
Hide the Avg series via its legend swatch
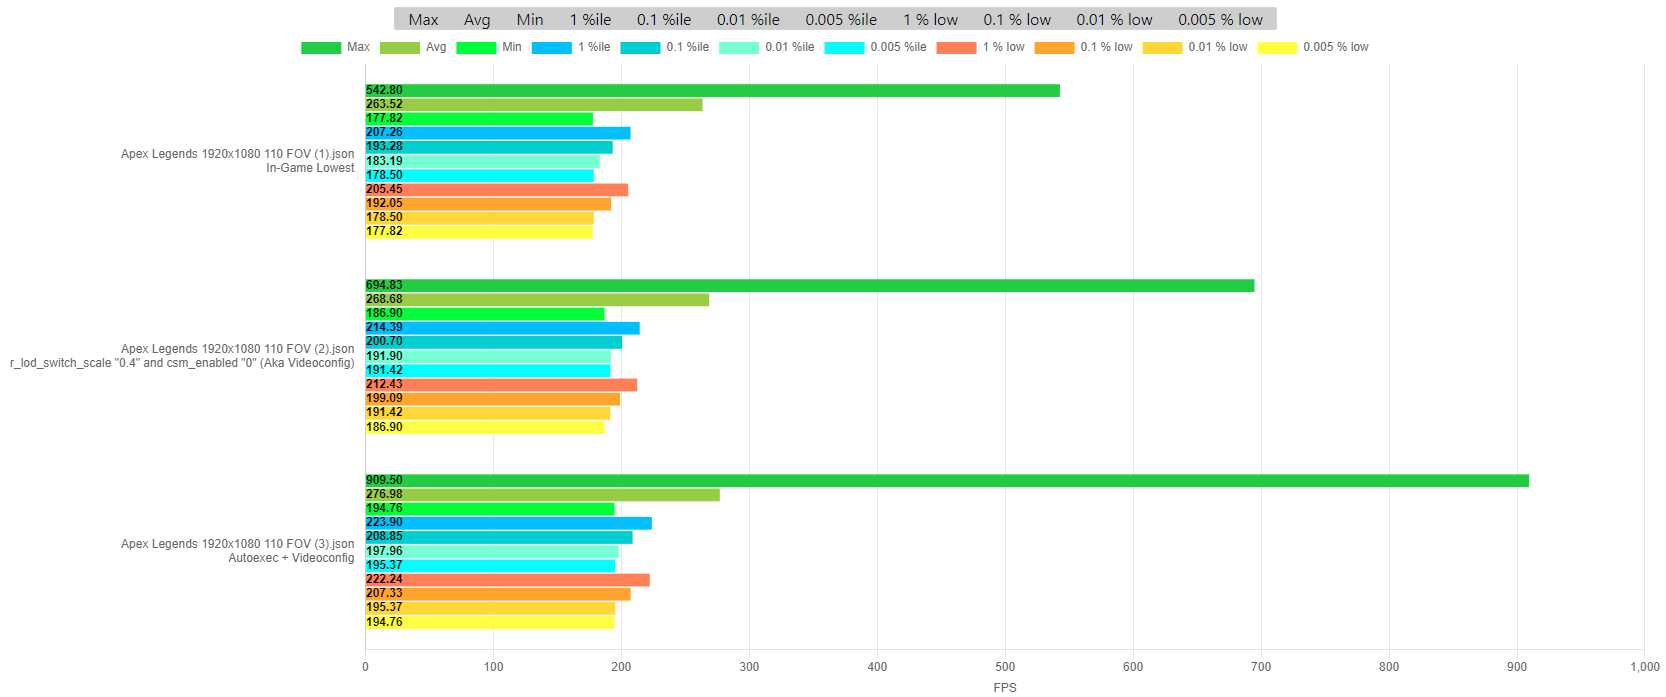pyautogui.click(x=400, y=48)
